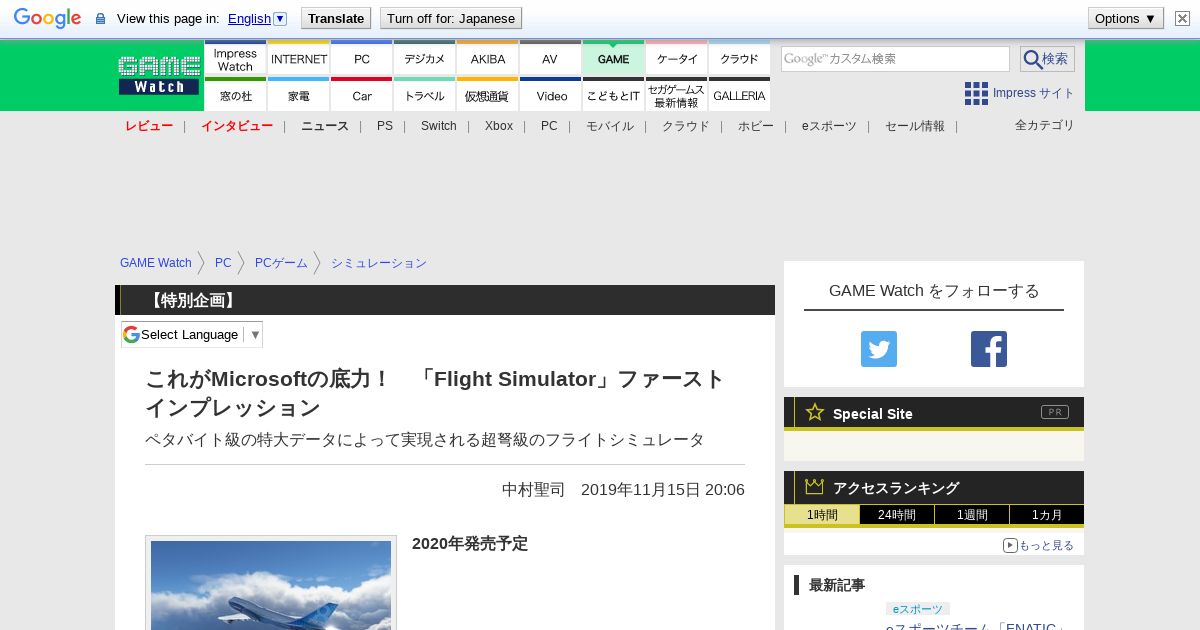Open the INTERNET site tab
Screen dimensions: 1200x630
[x=299, y=59]
